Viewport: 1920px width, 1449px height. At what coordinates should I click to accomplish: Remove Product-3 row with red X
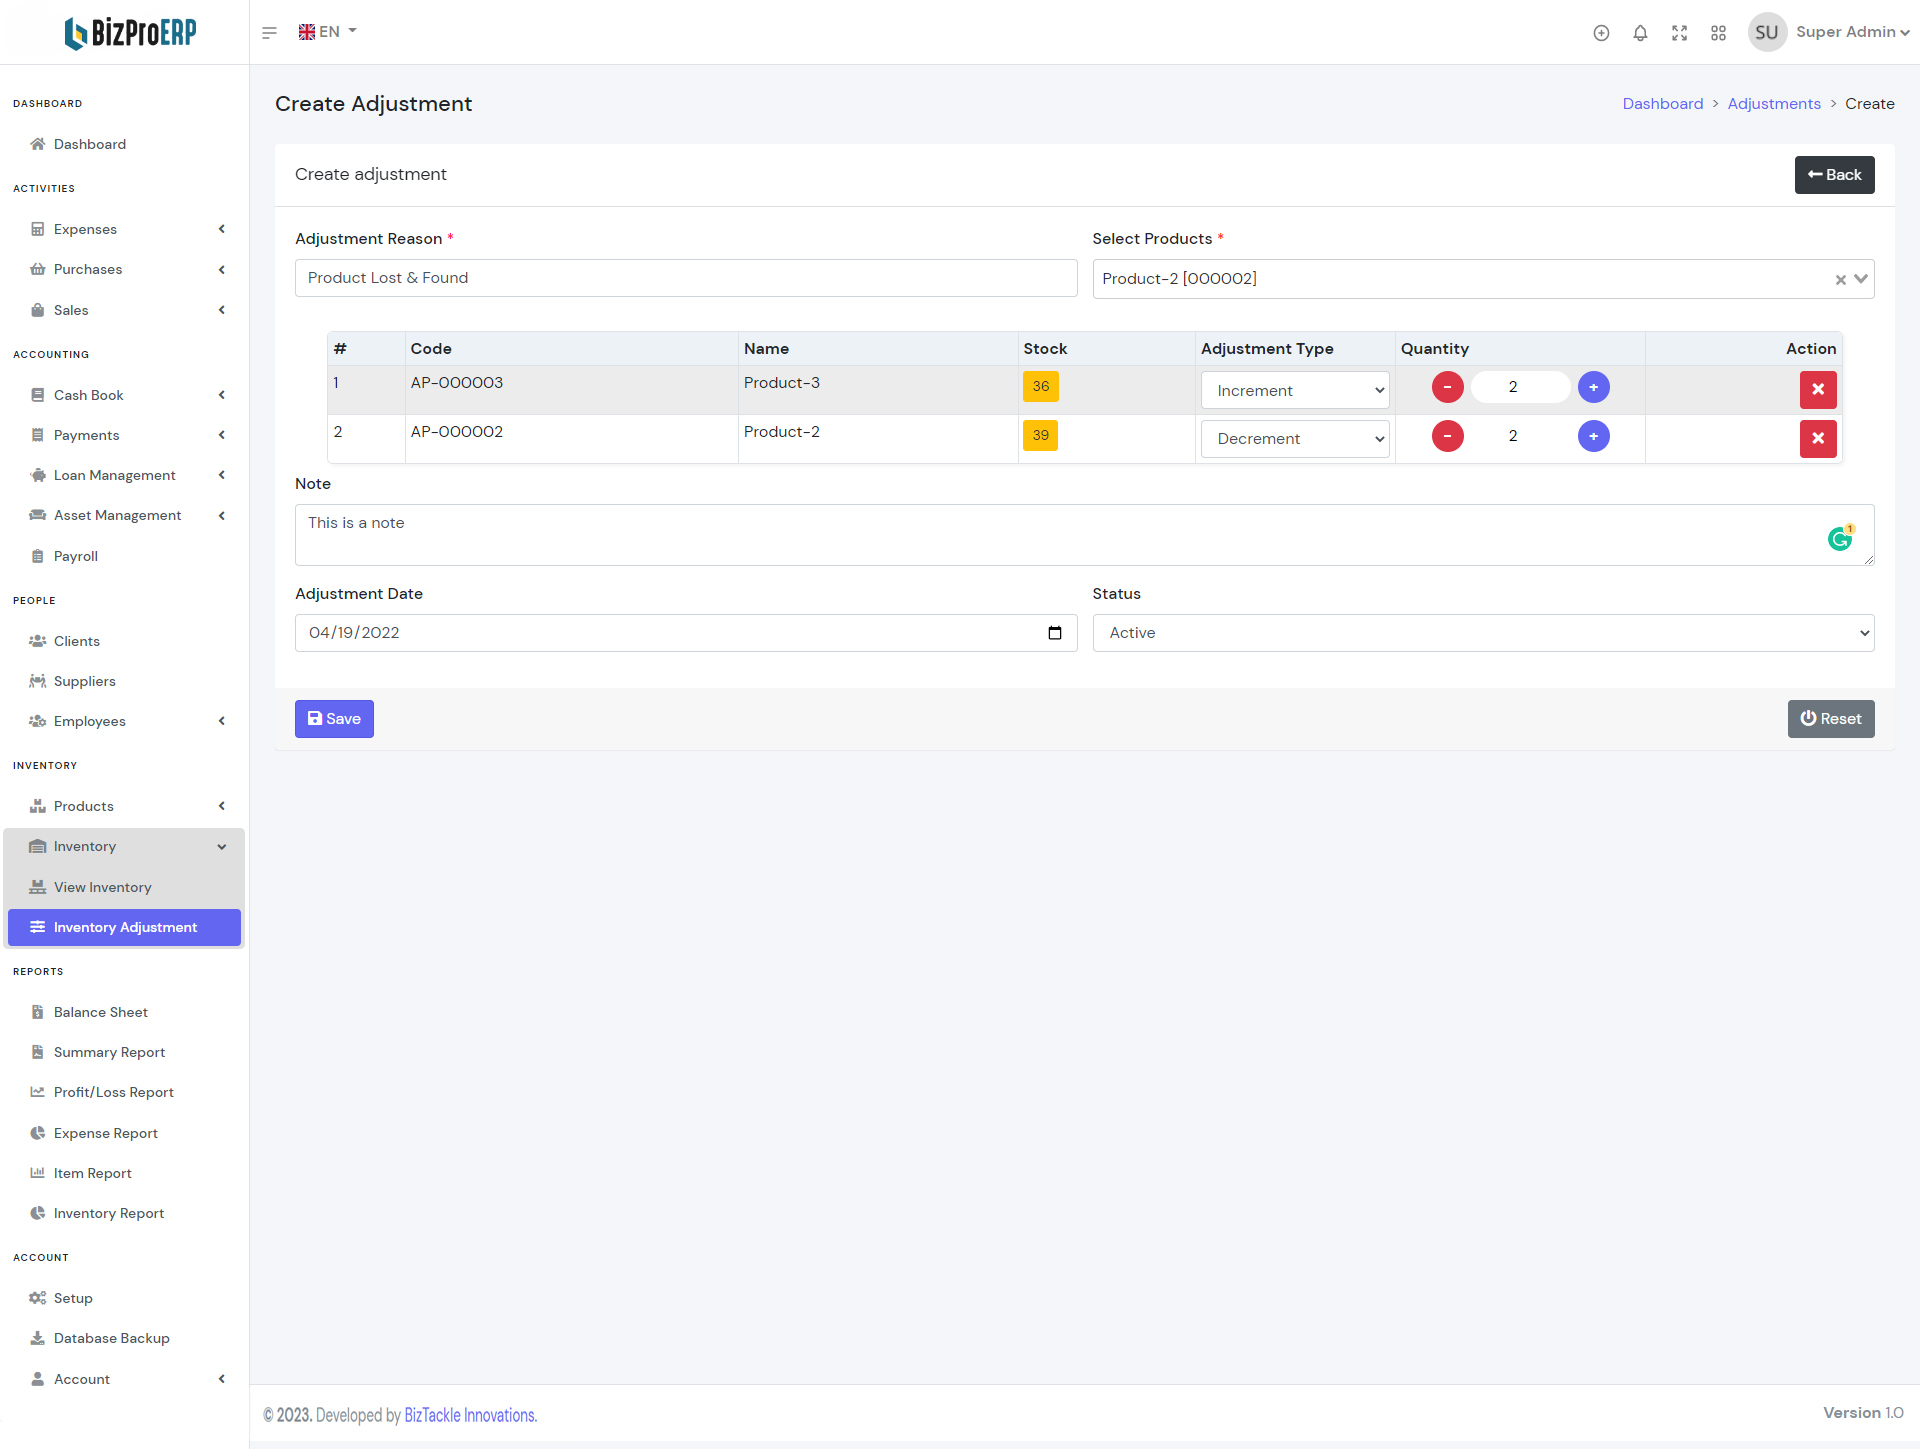coord(1817,389)
